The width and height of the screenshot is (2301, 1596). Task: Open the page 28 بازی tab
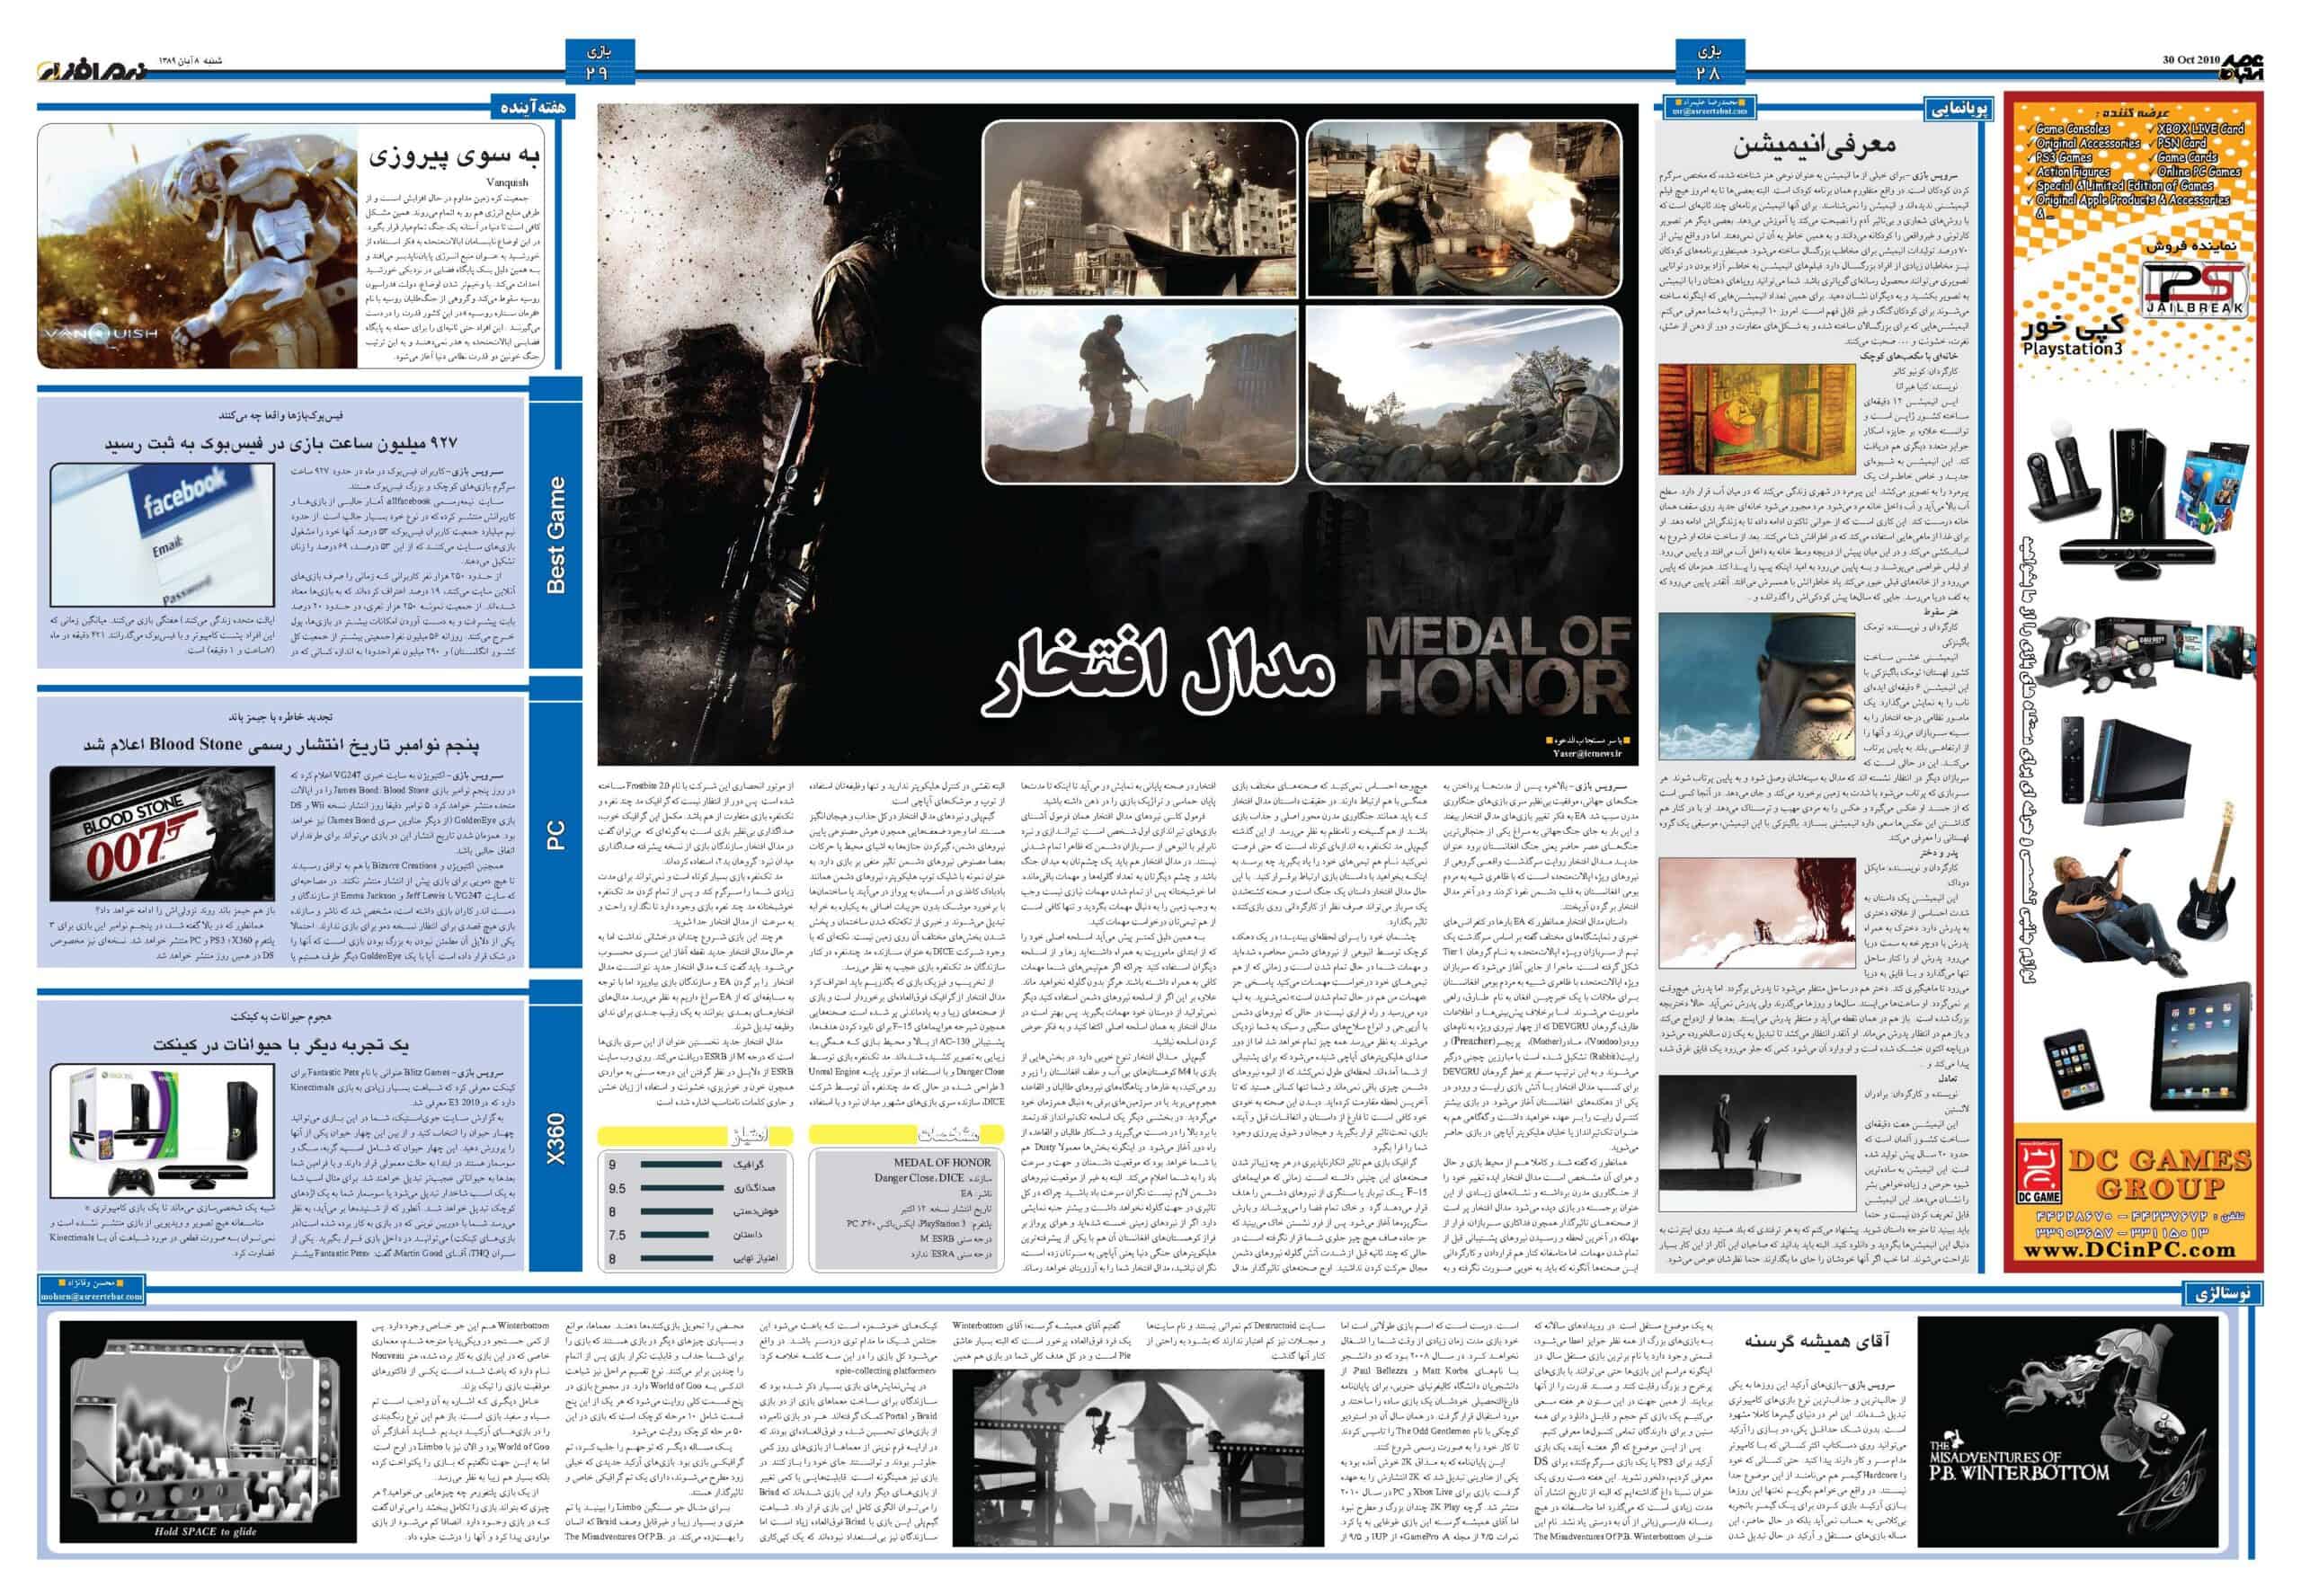pos(1709,61)
